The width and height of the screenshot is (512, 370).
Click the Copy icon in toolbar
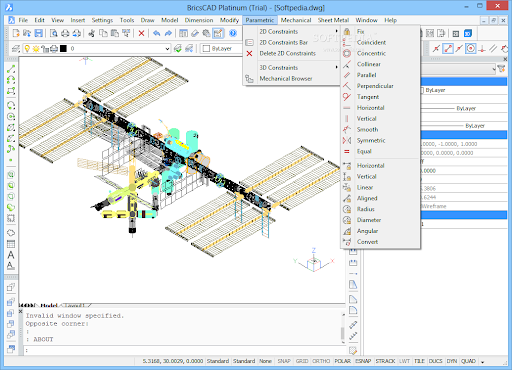(x=103, y=33)
